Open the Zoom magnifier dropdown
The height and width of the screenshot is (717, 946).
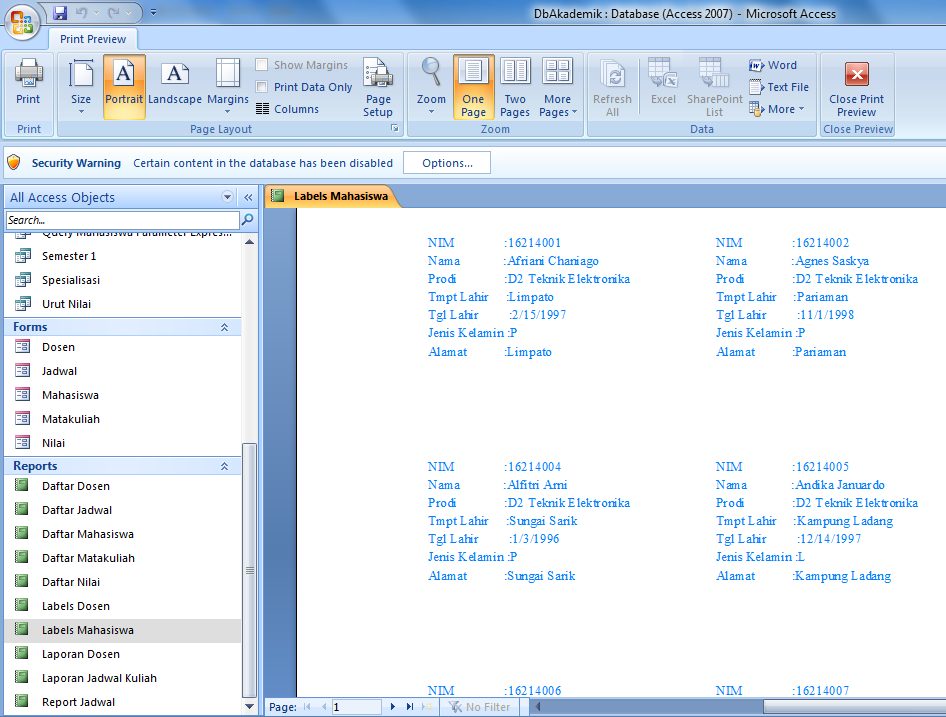(x=431, y=86)
